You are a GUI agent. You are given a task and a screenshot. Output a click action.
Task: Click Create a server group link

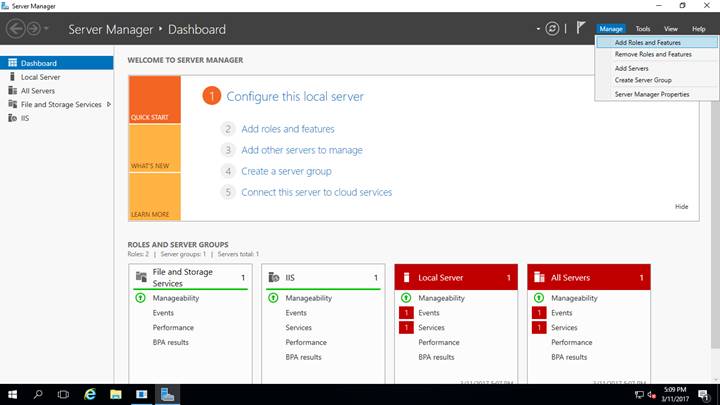286,171
